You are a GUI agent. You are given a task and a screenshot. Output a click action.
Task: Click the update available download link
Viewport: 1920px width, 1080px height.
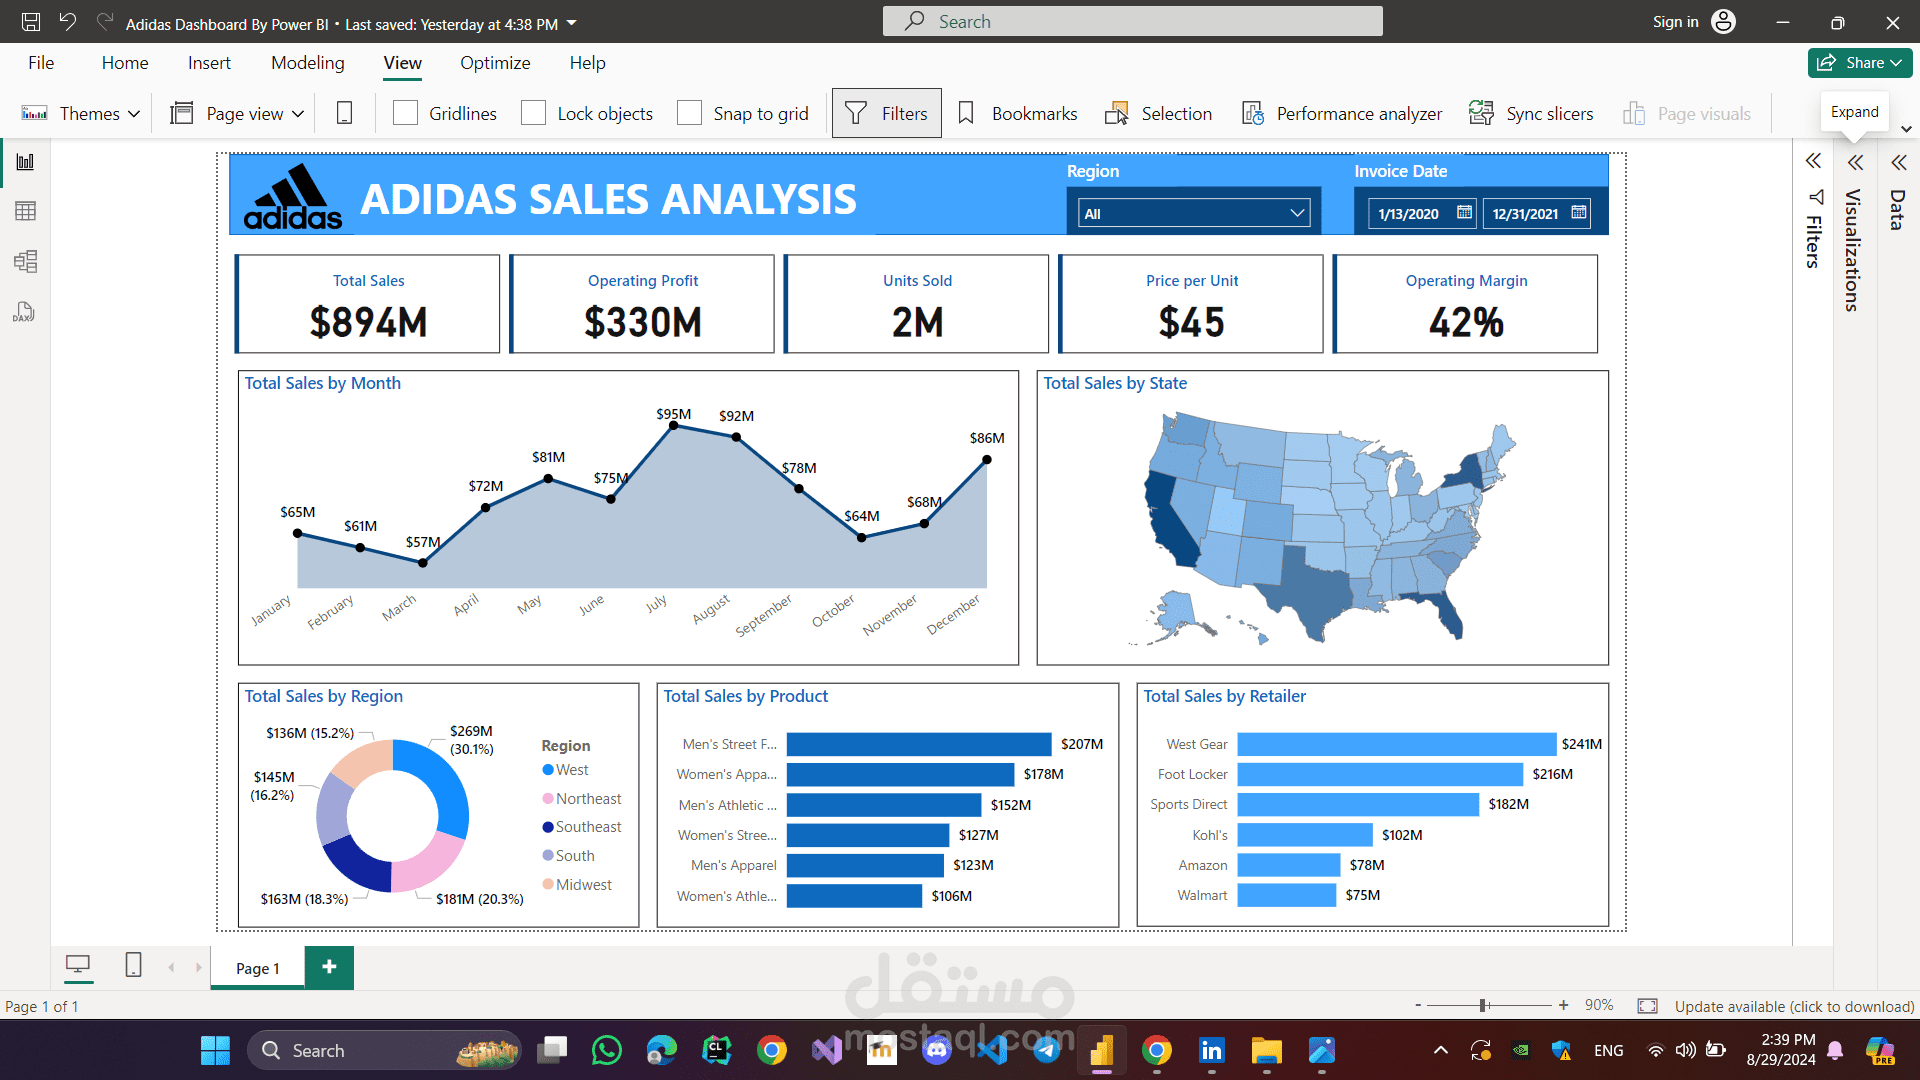(1795, 1006)
